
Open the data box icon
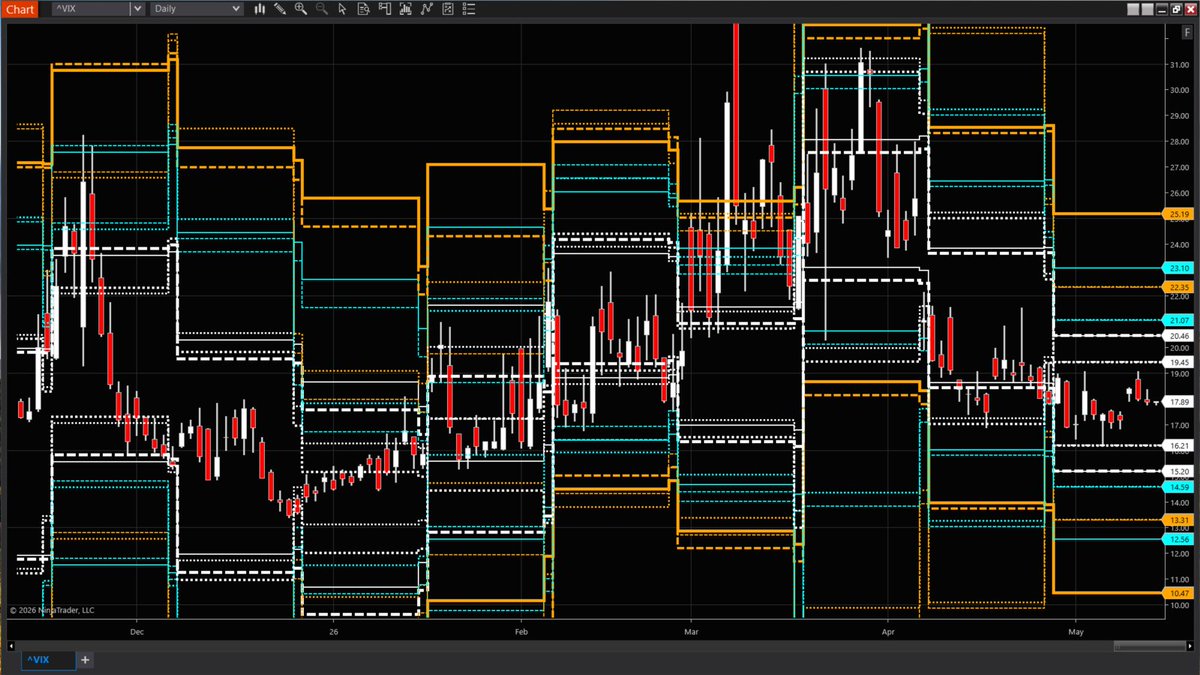tap(363, 8)
